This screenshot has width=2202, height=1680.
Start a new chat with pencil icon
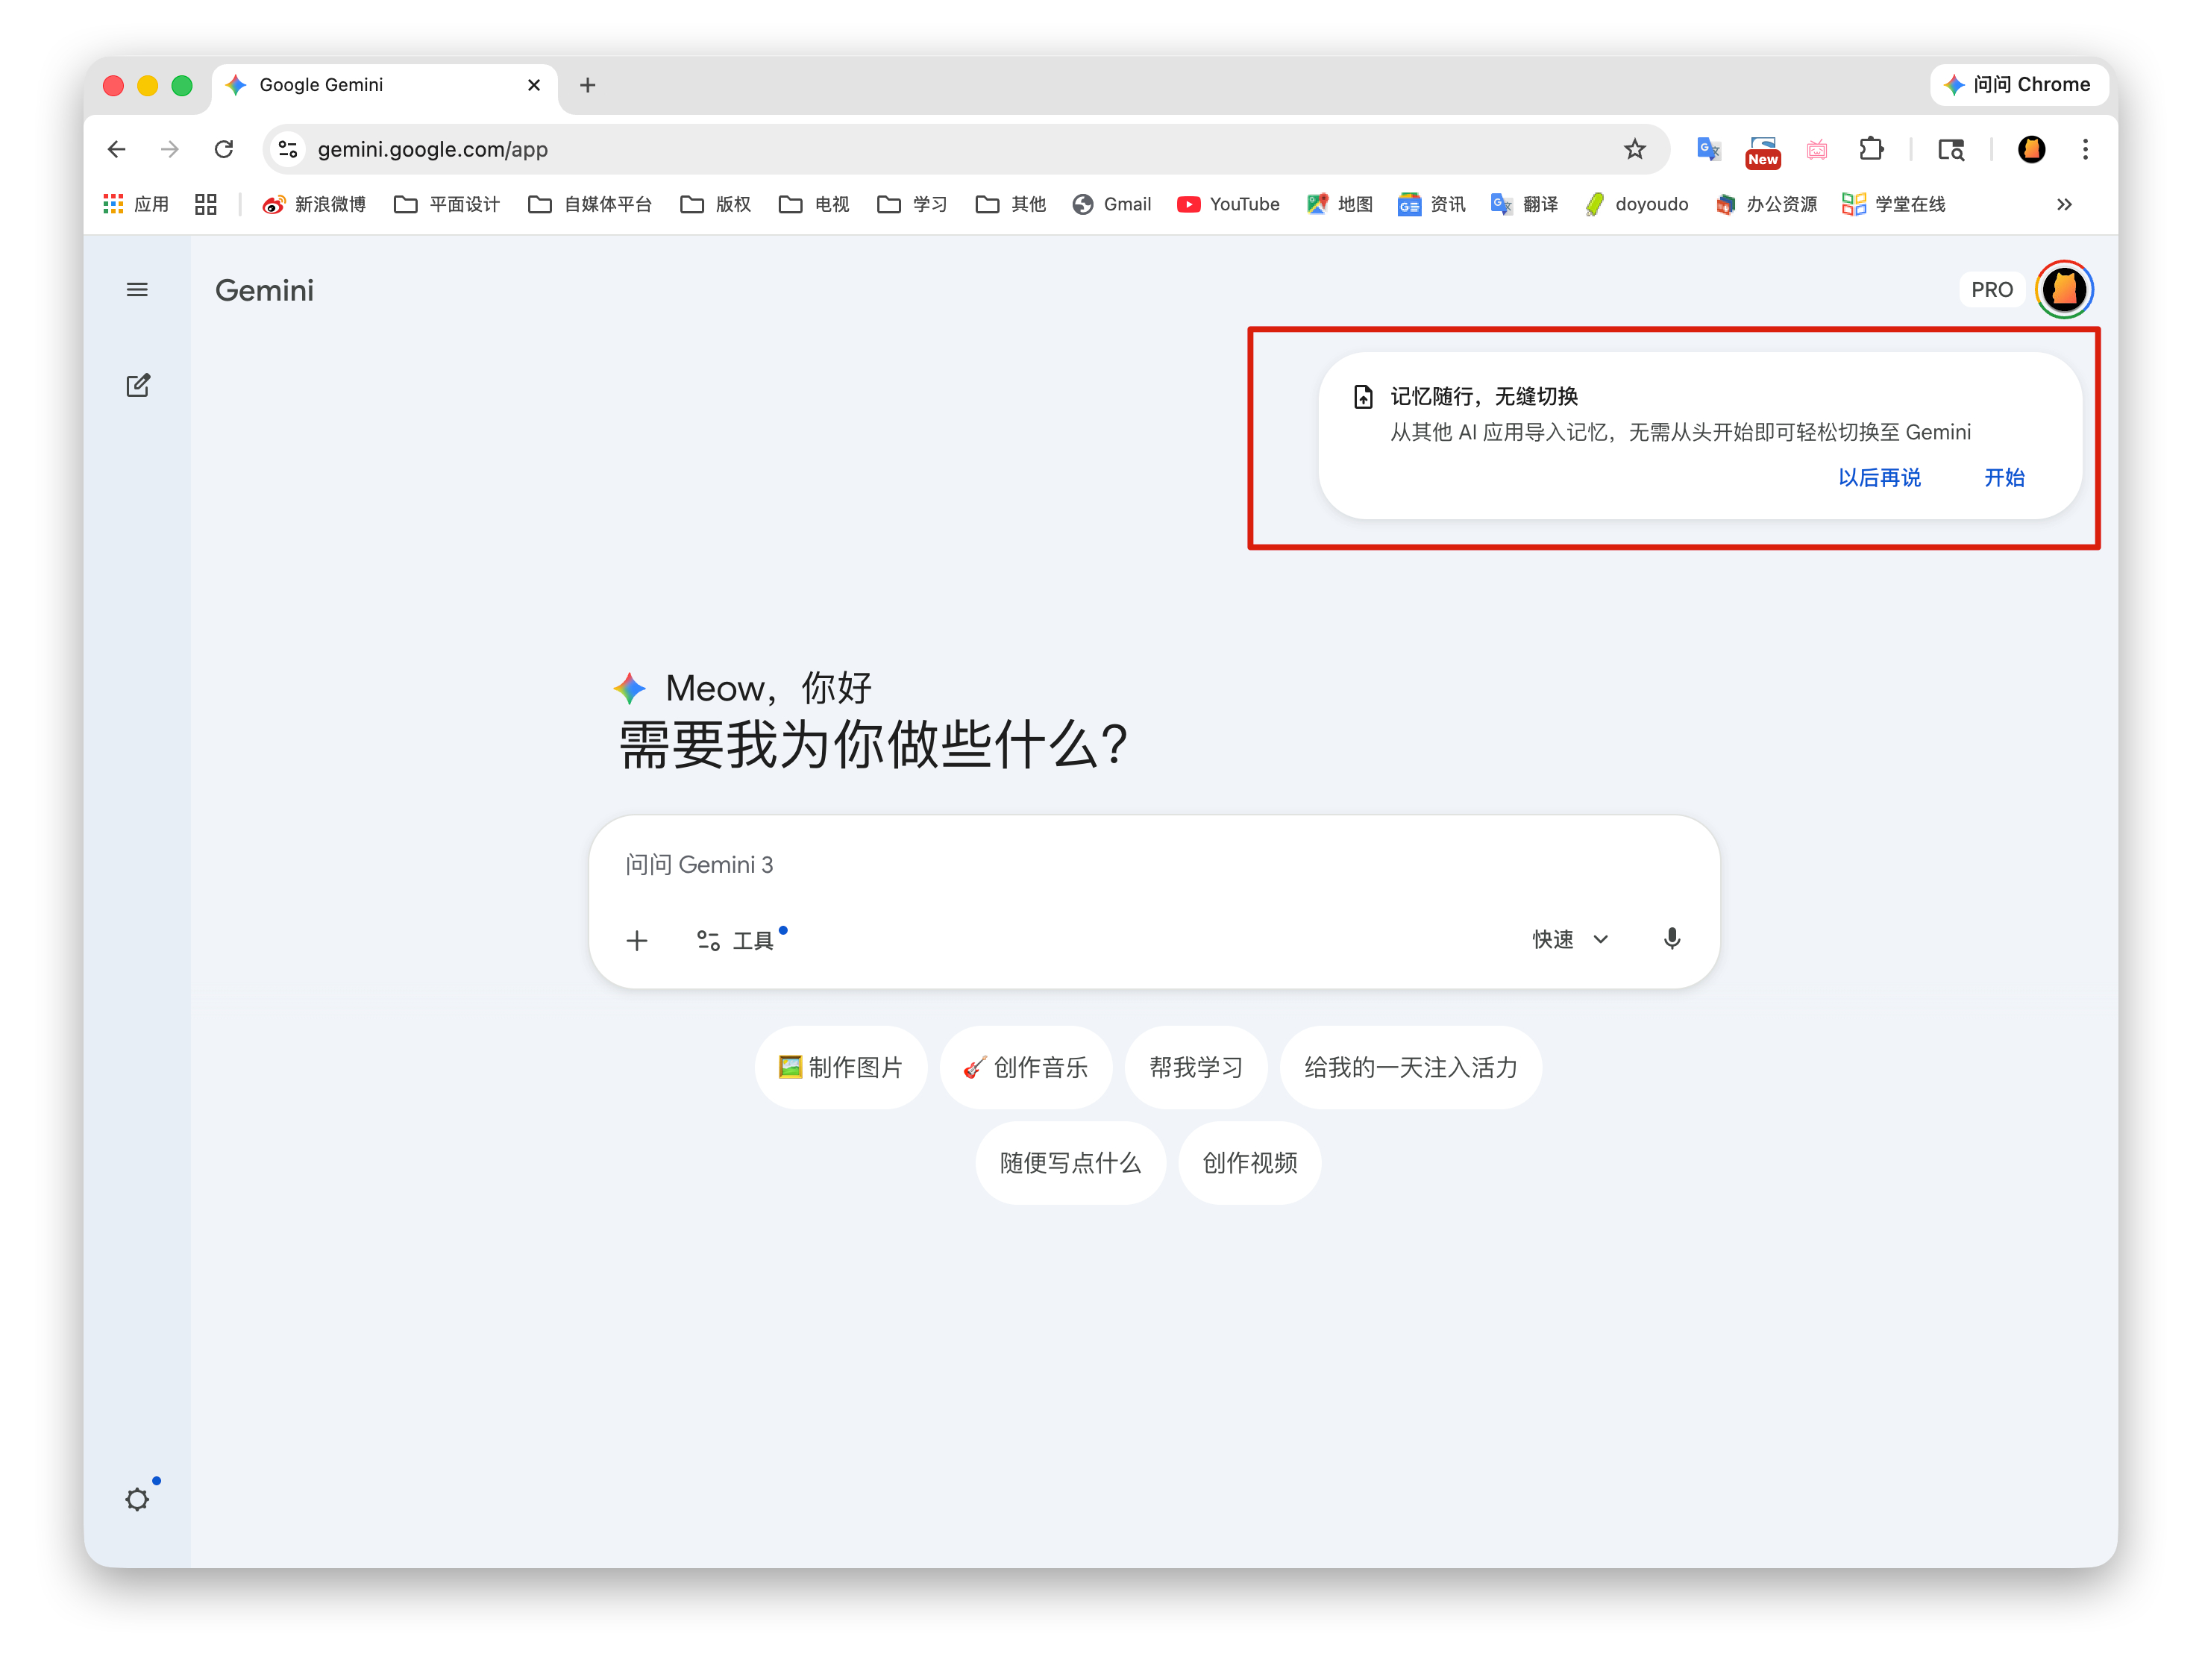(138, 386)
